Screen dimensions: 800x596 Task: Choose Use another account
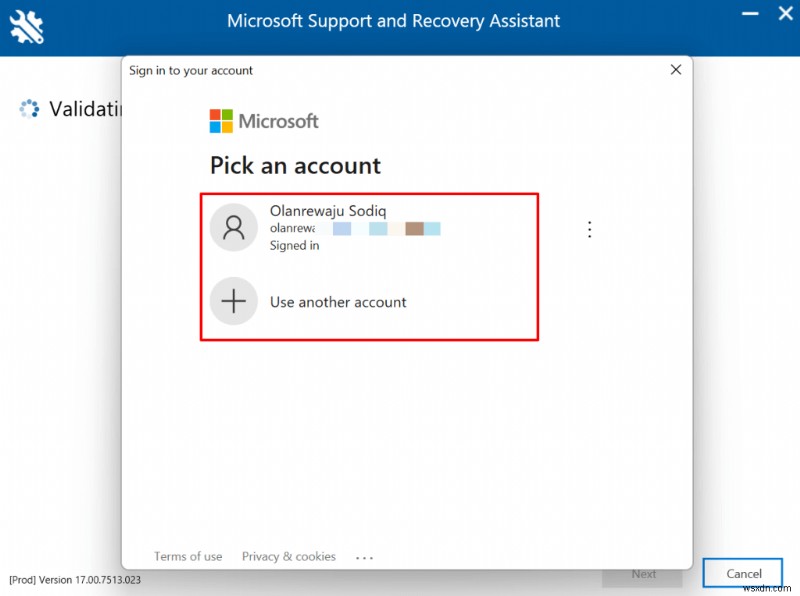[340, 302]
